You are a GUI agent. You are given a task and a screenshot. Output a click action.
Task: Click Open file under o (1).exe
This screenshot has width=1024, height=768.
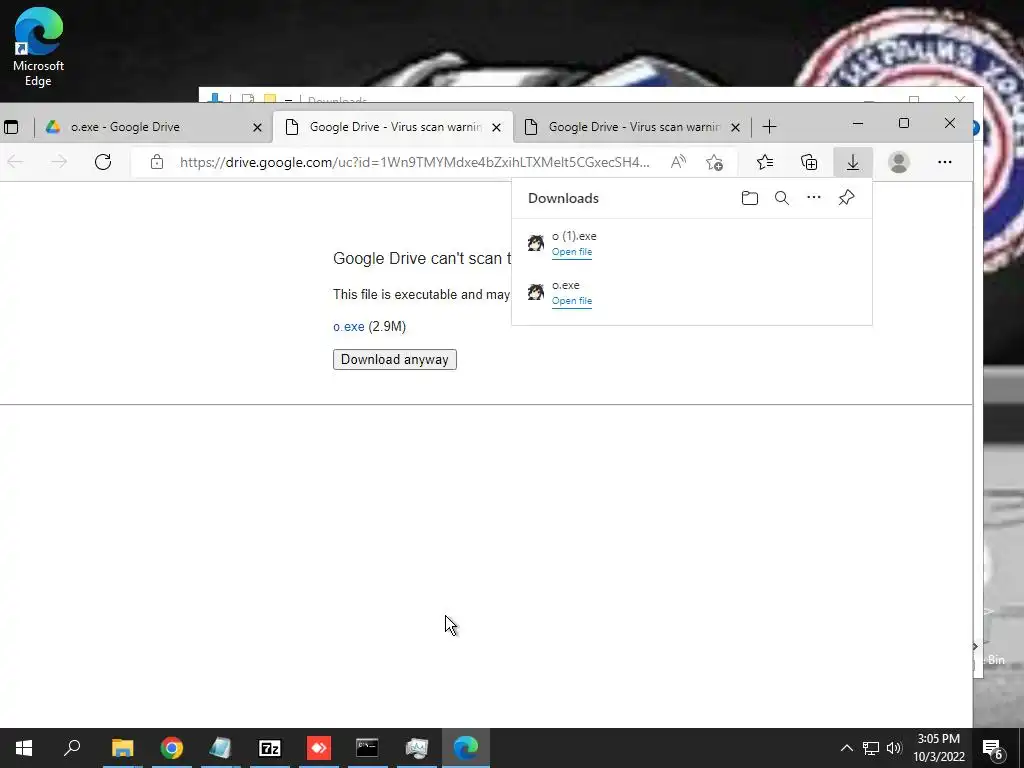click(571, 252)
